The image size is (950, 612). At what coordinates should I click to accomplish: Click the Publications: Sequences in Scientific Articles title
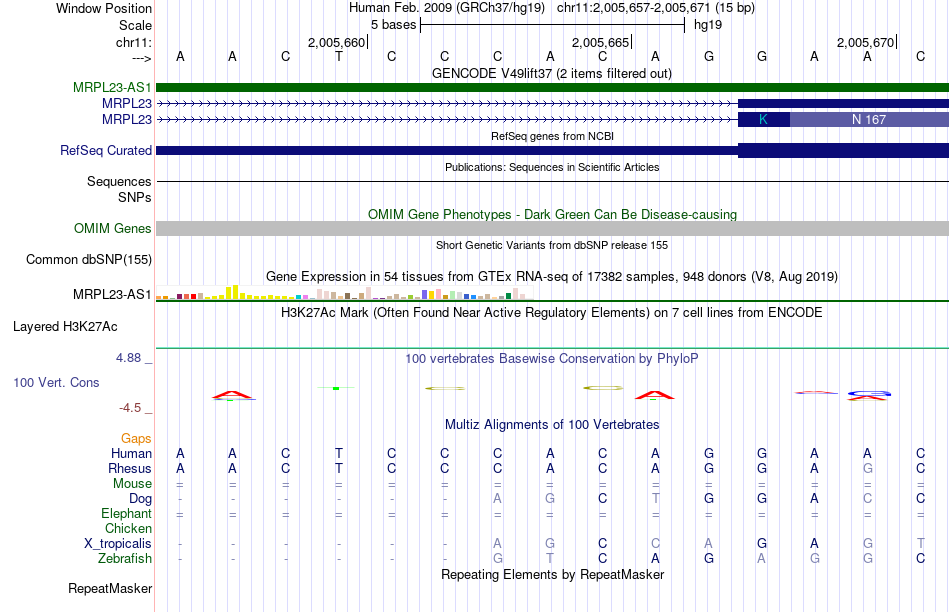[552, 167]
